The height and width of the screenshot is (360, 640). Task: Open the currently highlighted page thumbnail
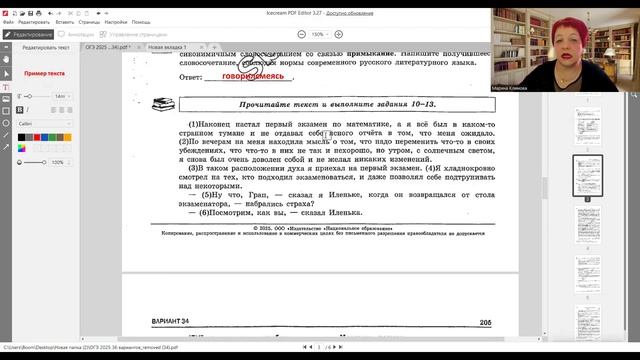[x=587, y=176]
